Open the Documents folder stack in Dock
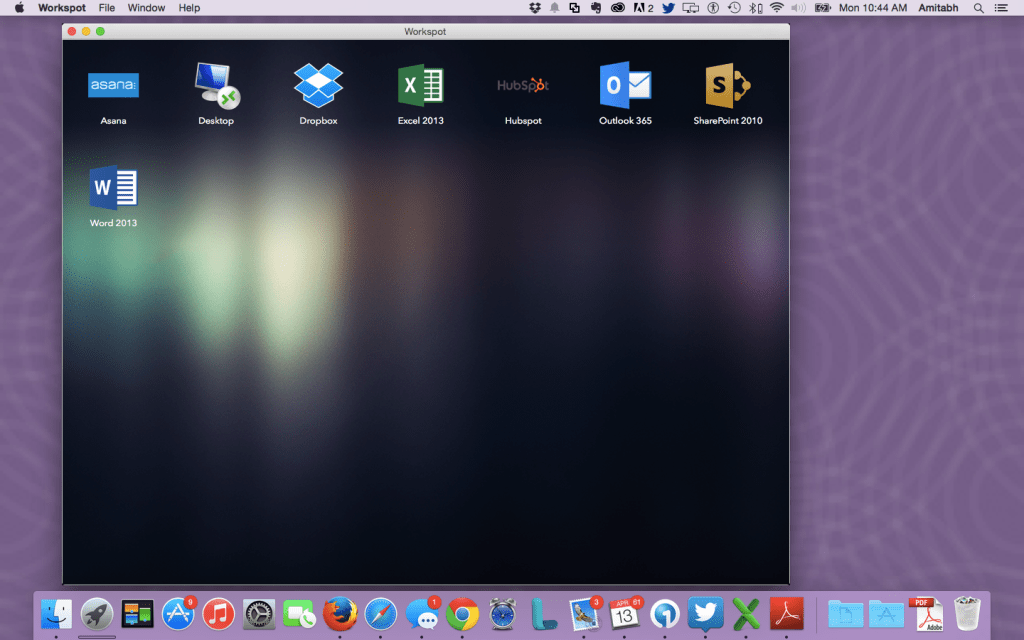Screen dimensions: 1024x640 coord(846,614)
